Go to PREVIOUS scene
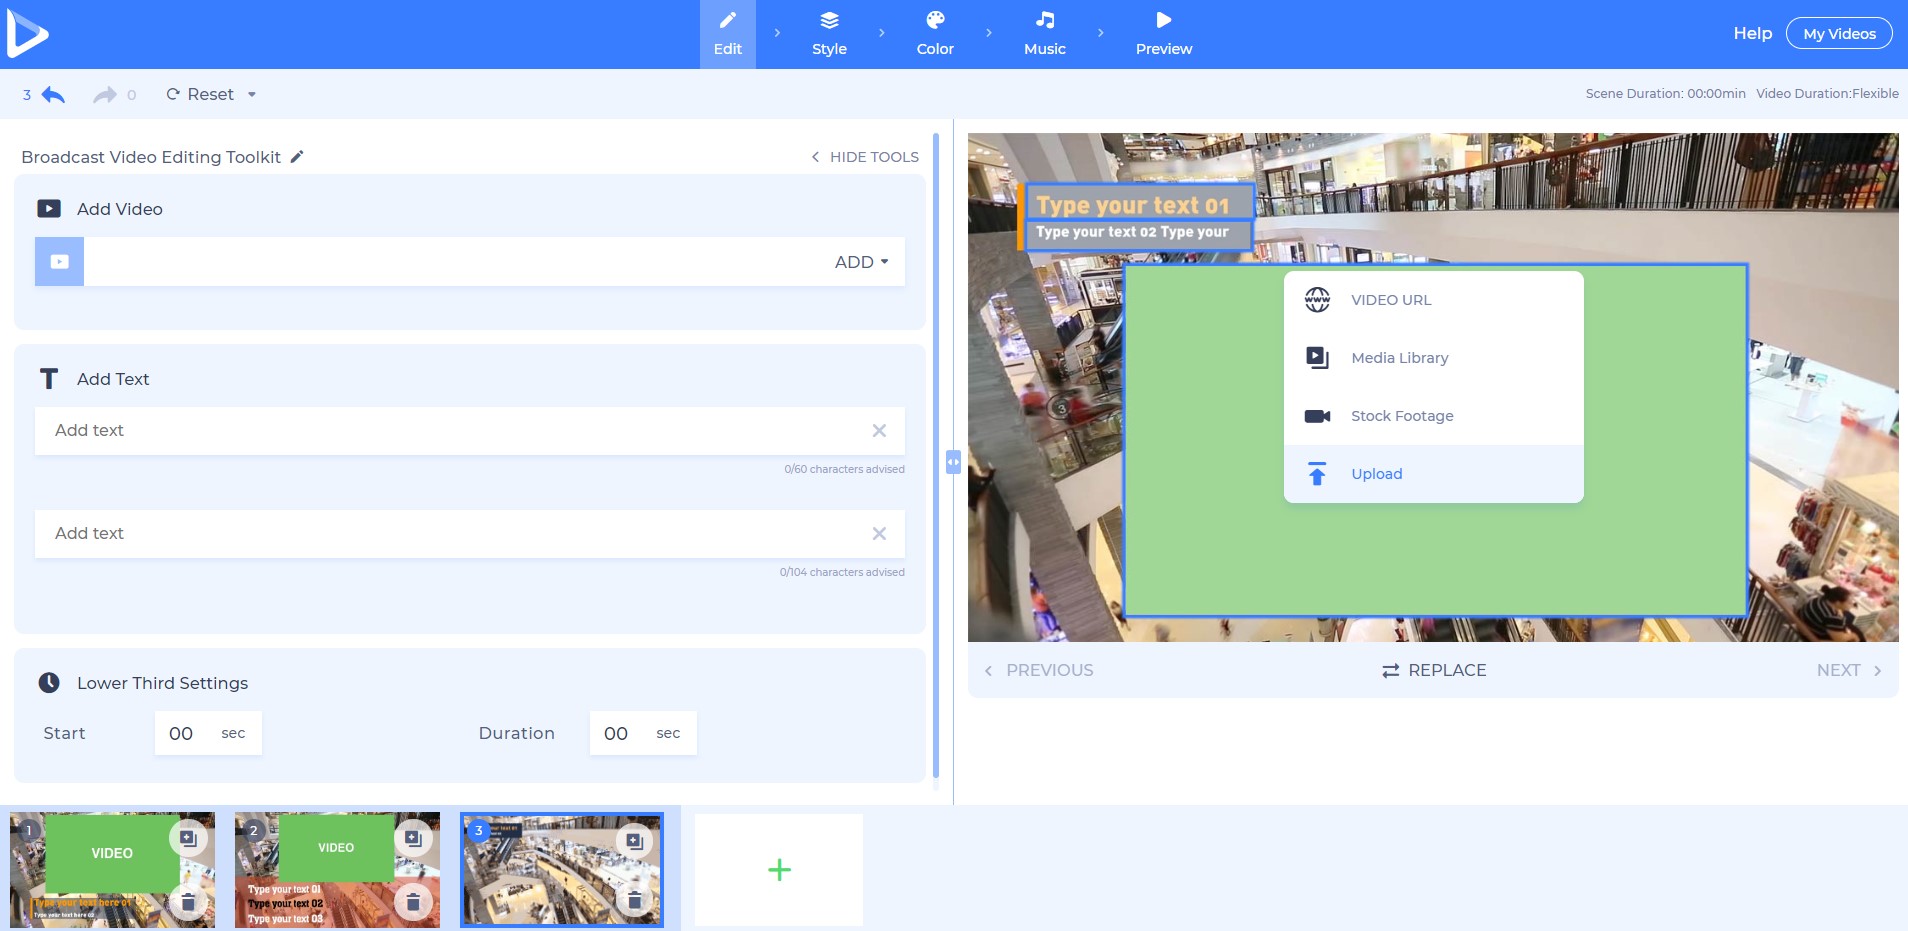The image size is (1908, 931). click(x=1039, y=670)
